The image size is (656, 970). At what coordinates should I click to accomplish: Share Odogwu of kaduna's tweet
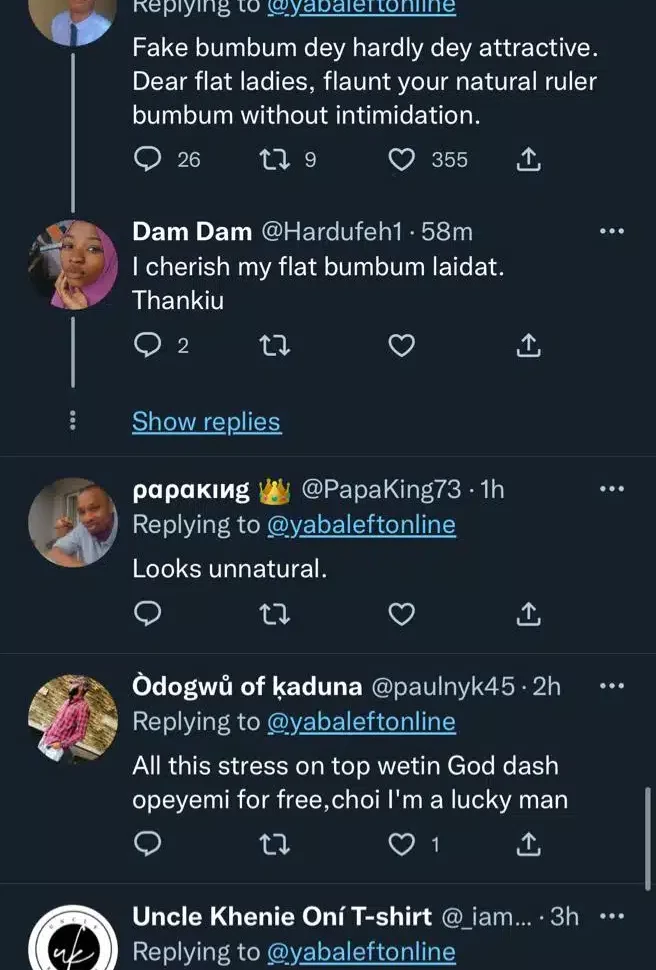pos(528,846)
